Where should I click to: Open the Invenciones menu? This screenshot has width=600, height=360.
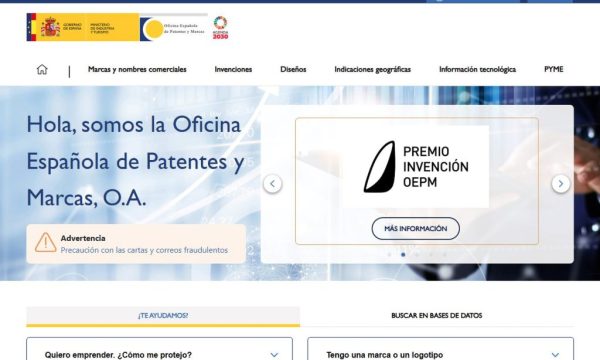coord(233,69)
